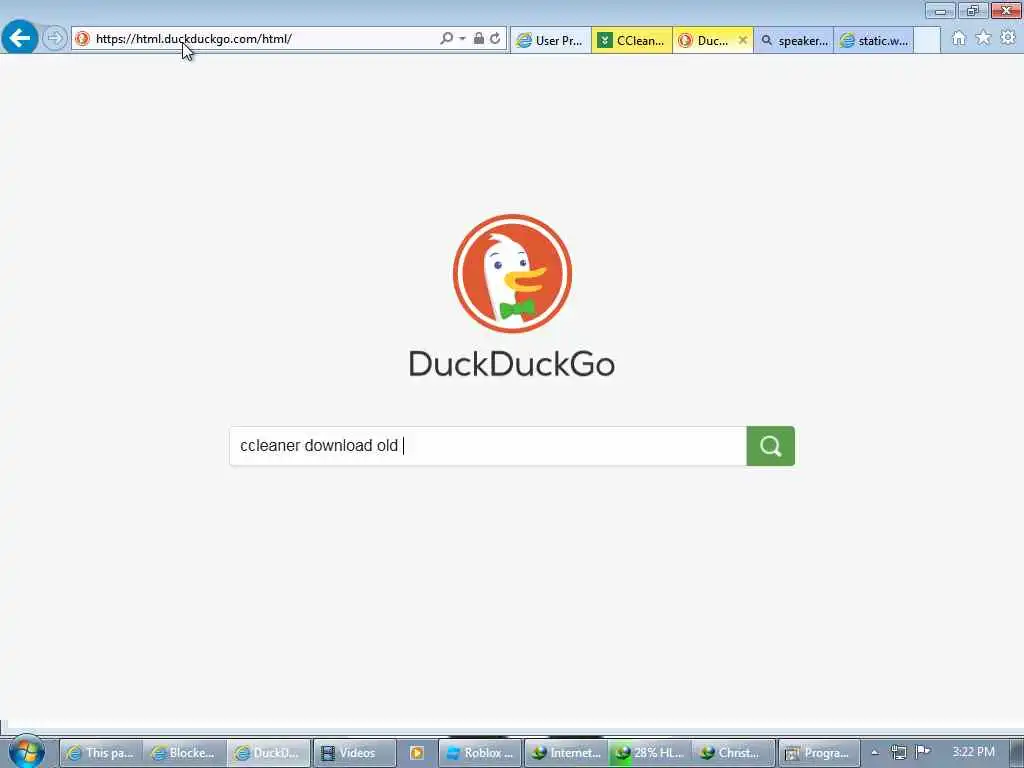The image size is (1024, 768).
Task: Open the Internet... download manager taskbar button
Action: coord(566,753)
